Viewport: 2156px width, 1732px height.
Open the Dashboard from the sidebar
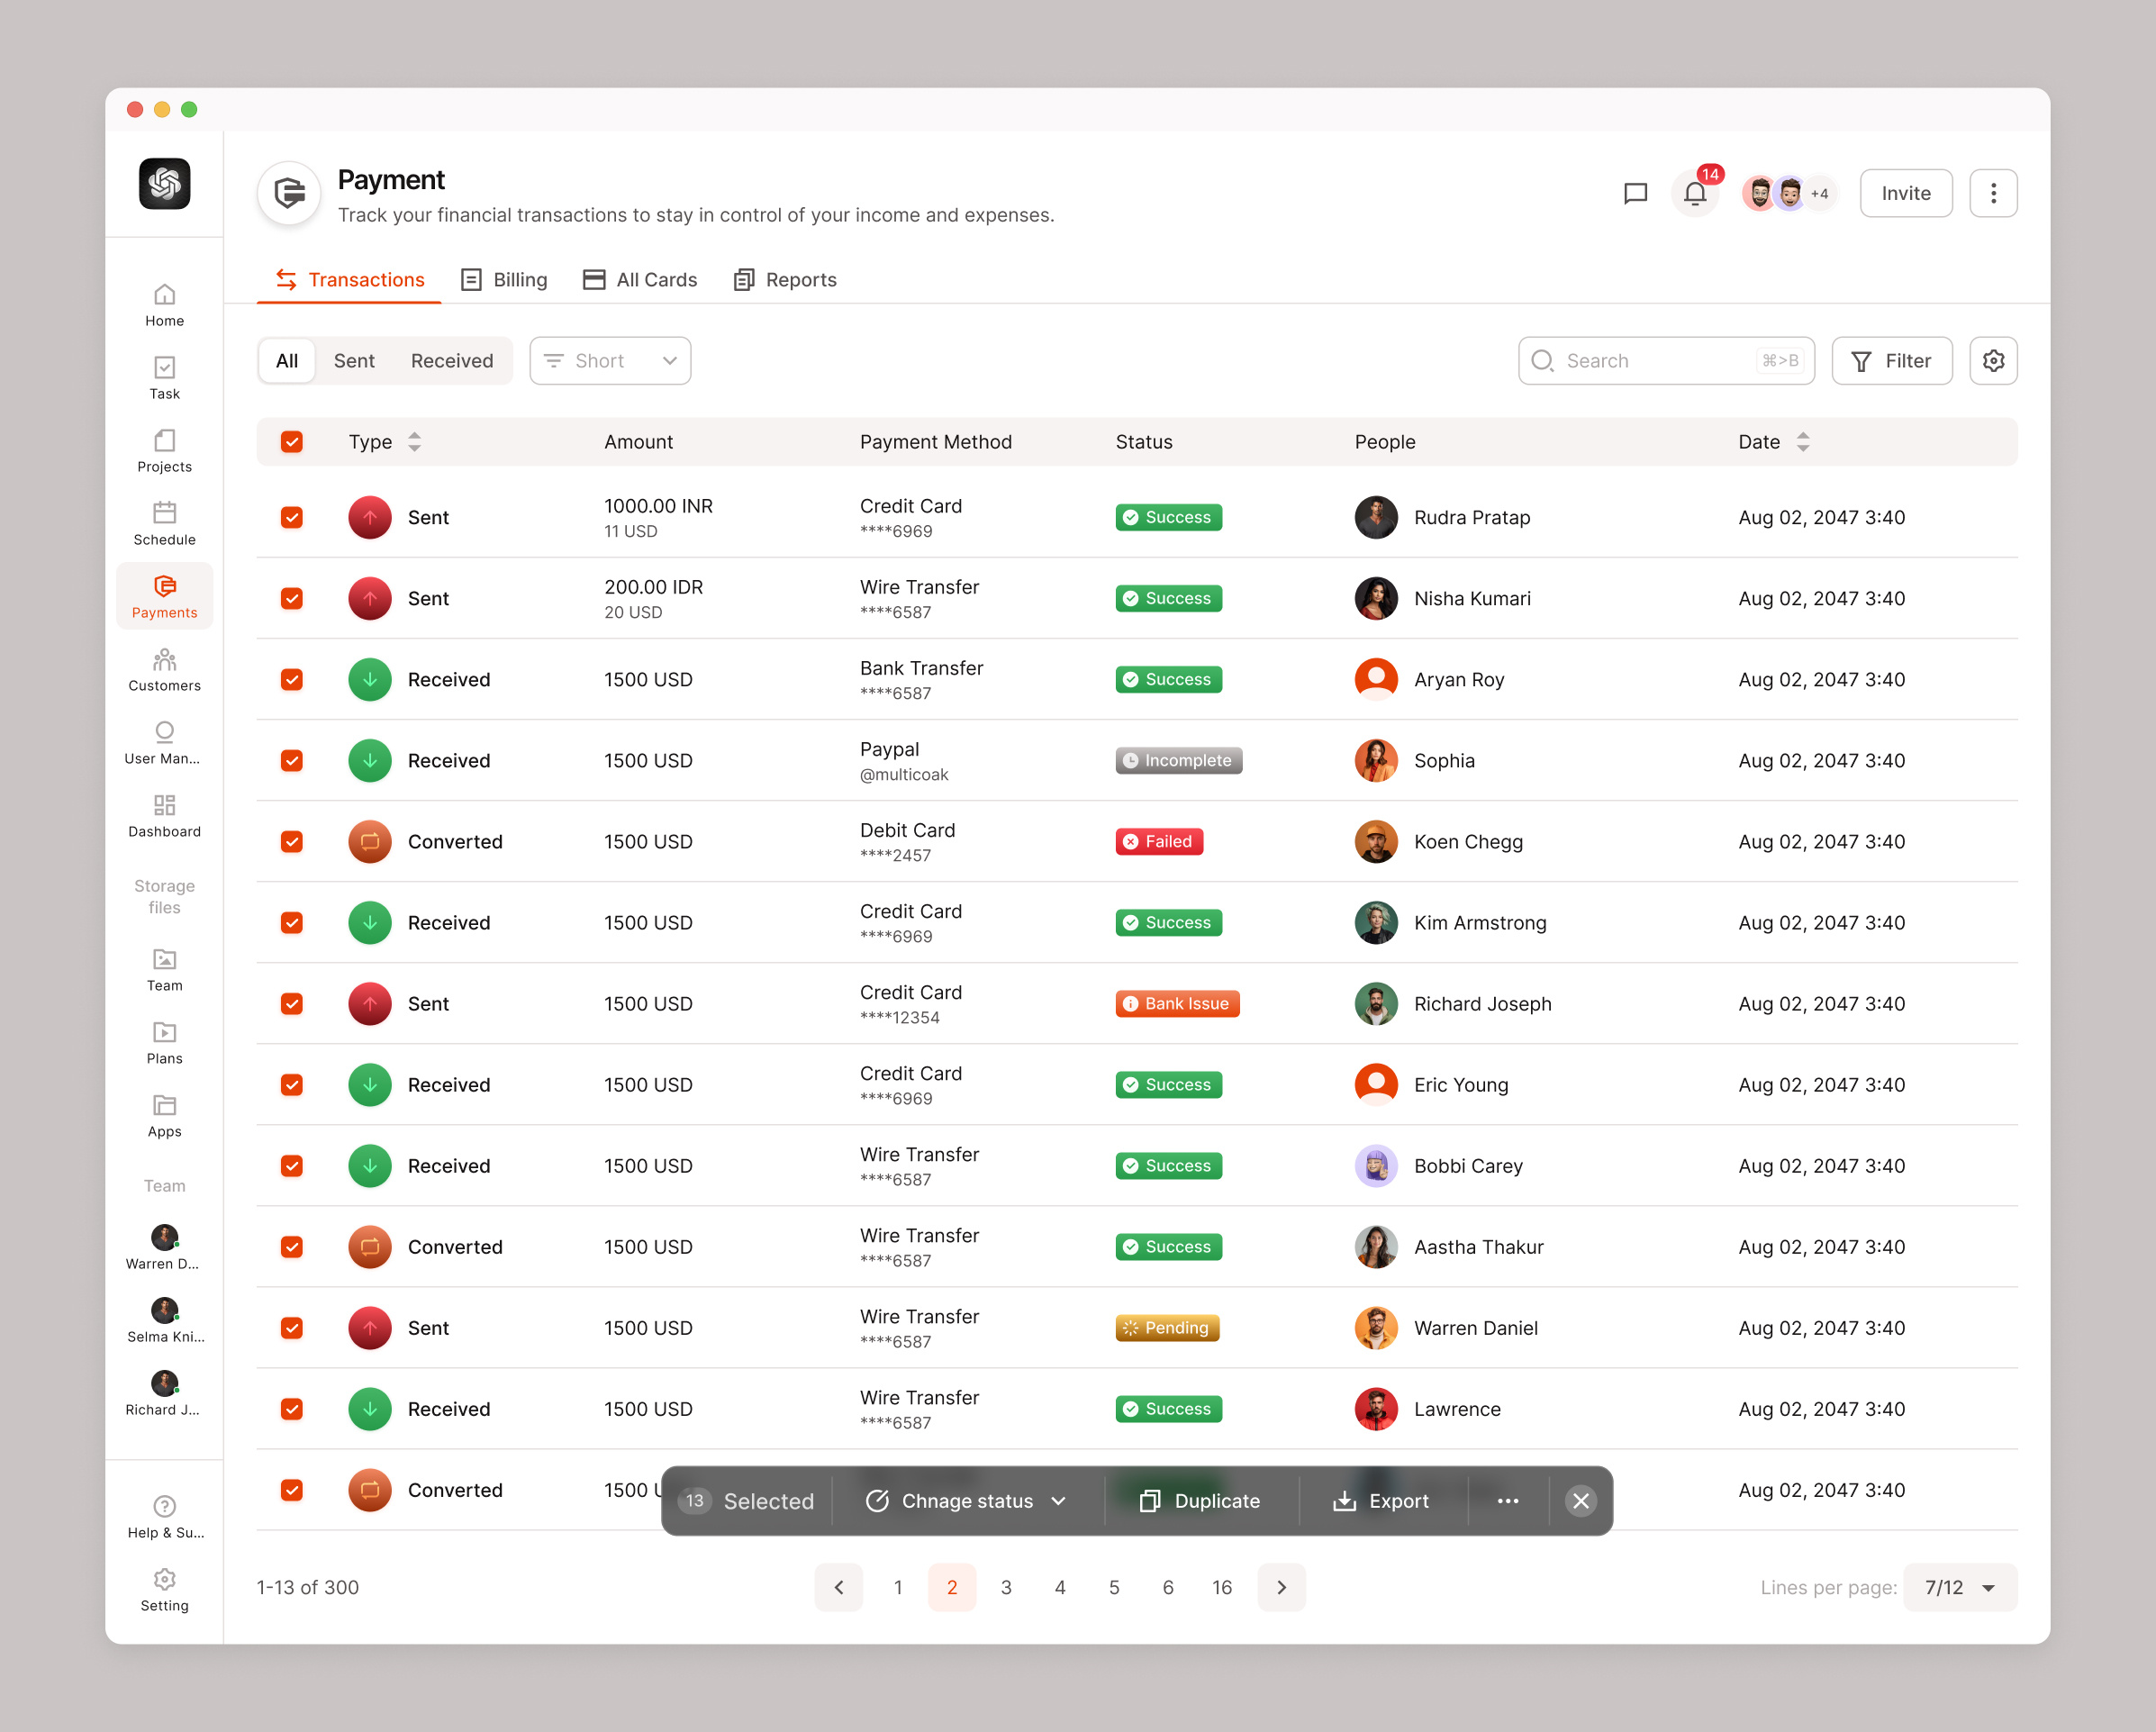pos(163,815)
